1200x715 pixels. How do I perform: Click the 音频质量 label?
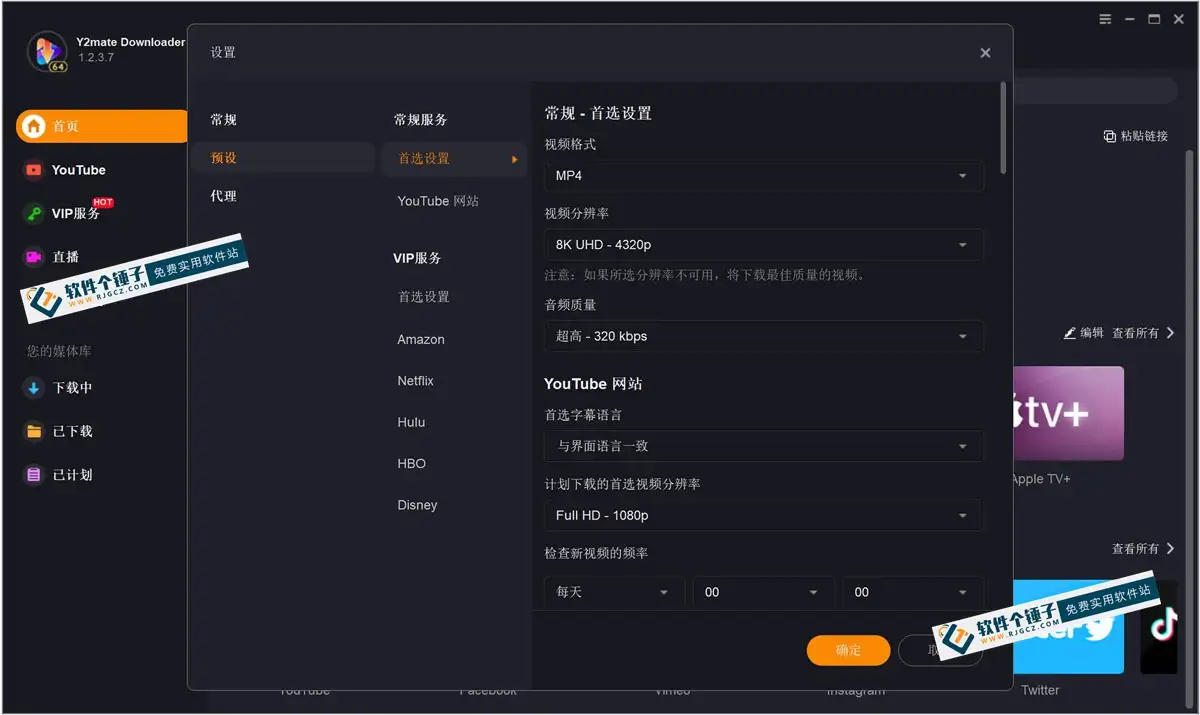(570, 305)
